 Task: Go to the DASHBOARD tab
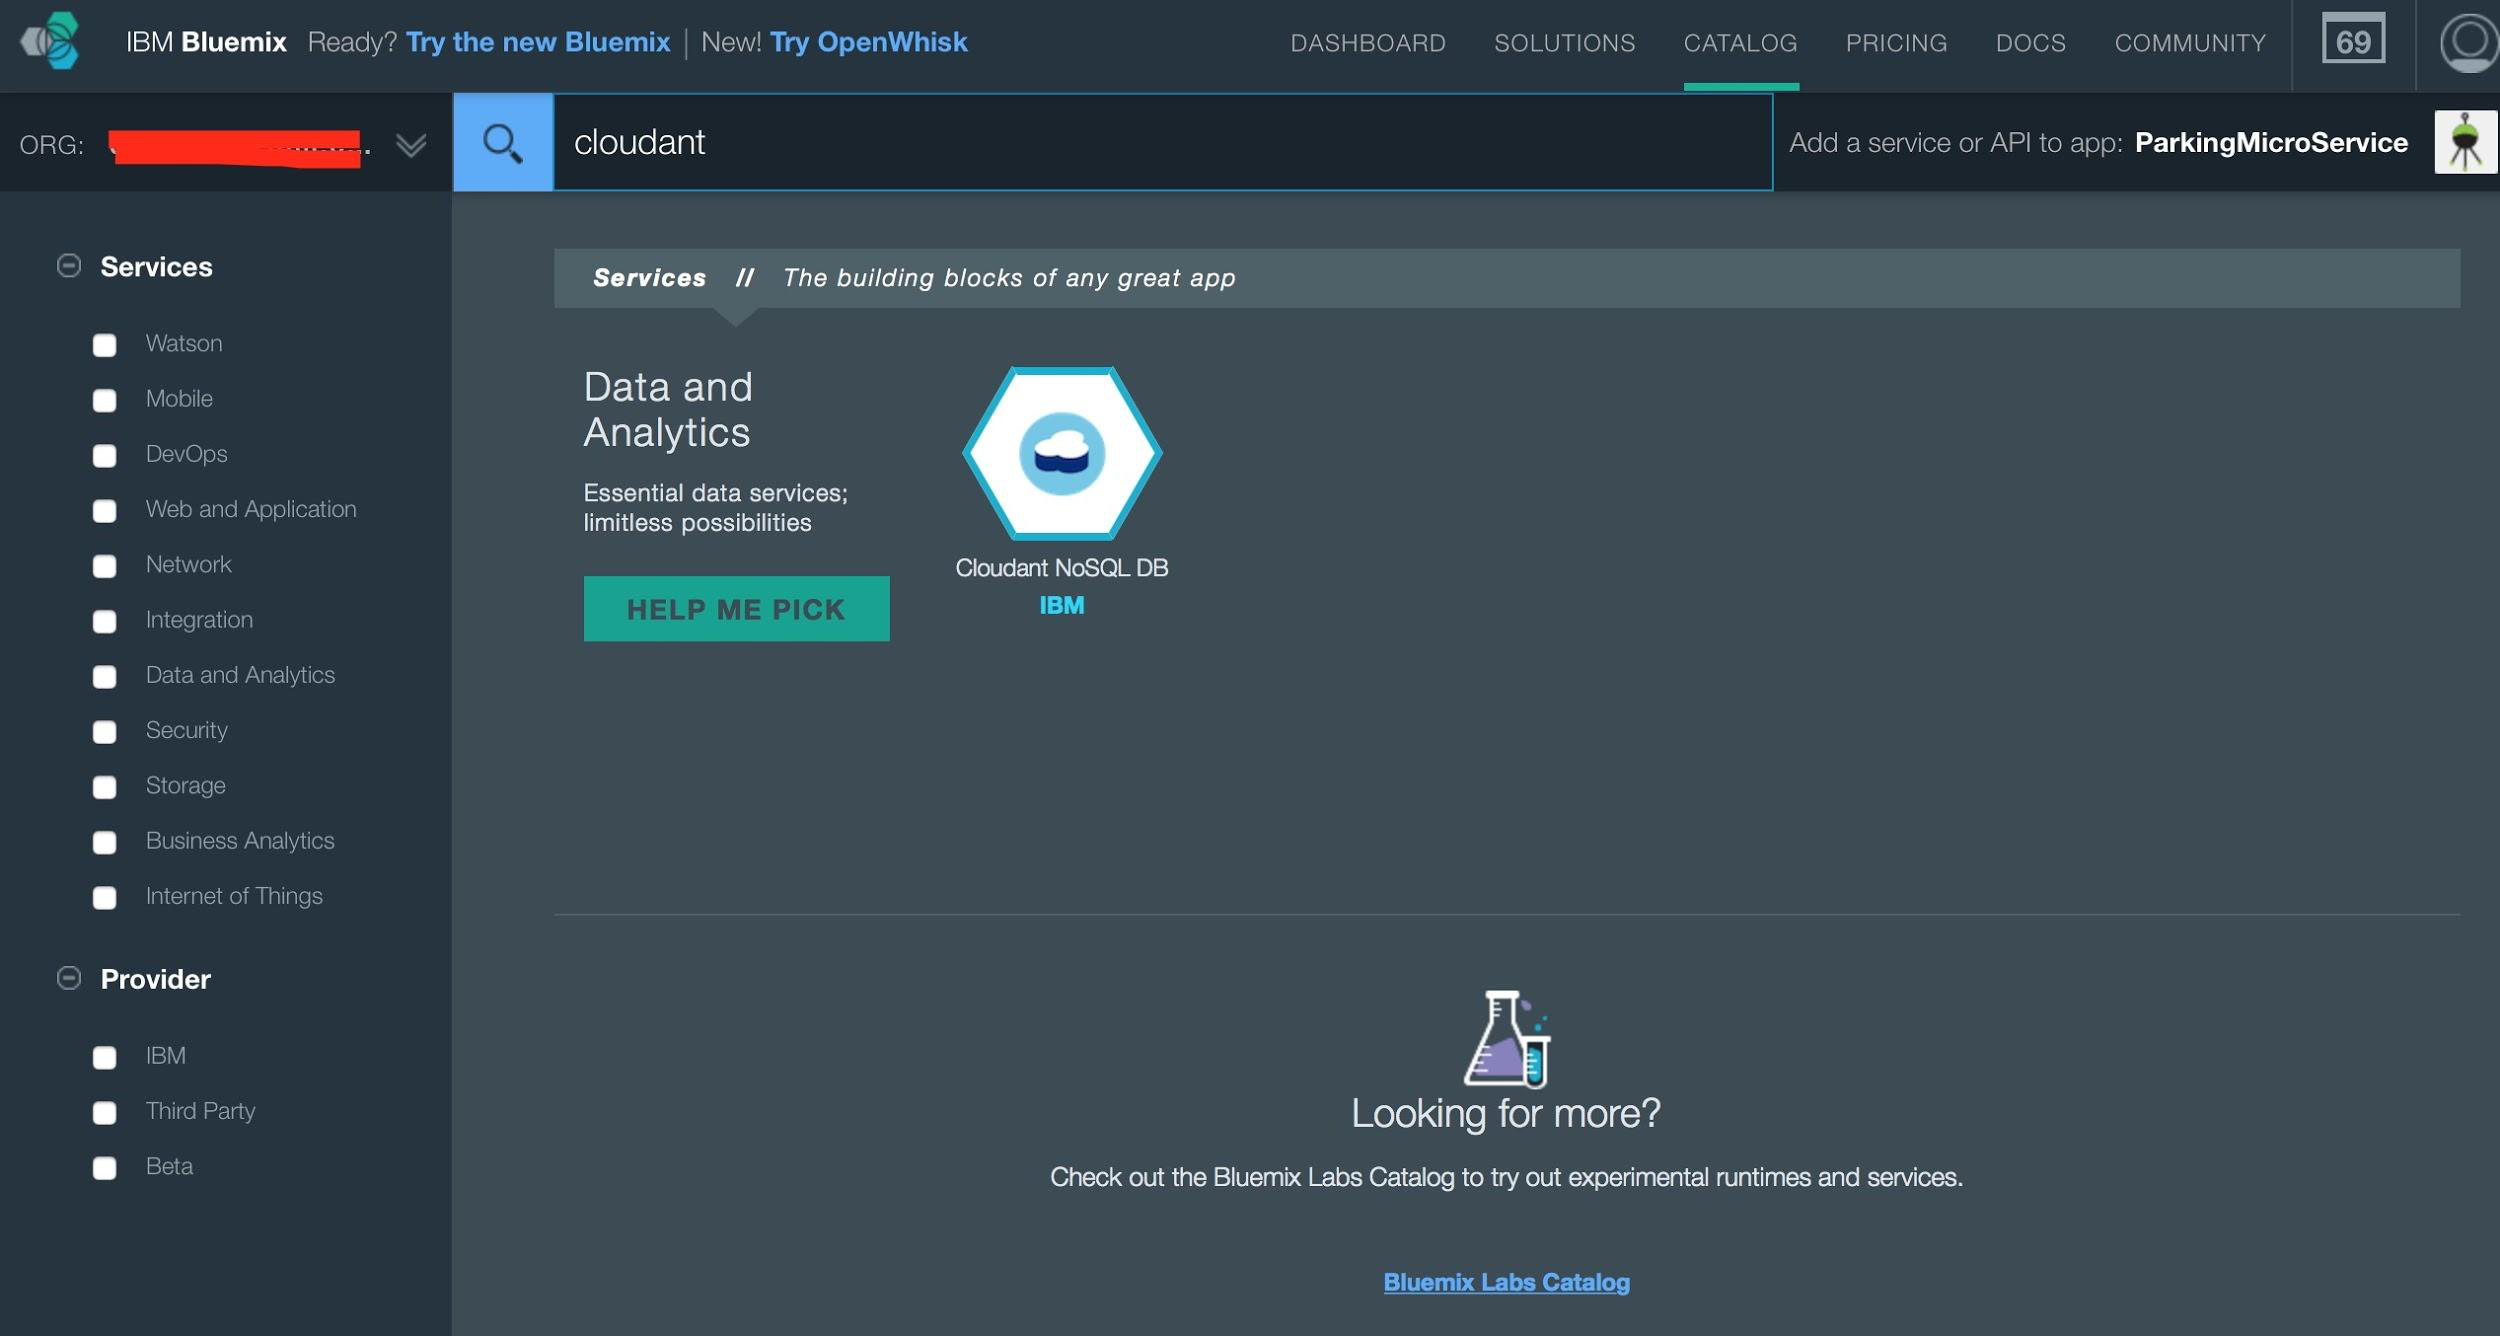(1367, 43)
